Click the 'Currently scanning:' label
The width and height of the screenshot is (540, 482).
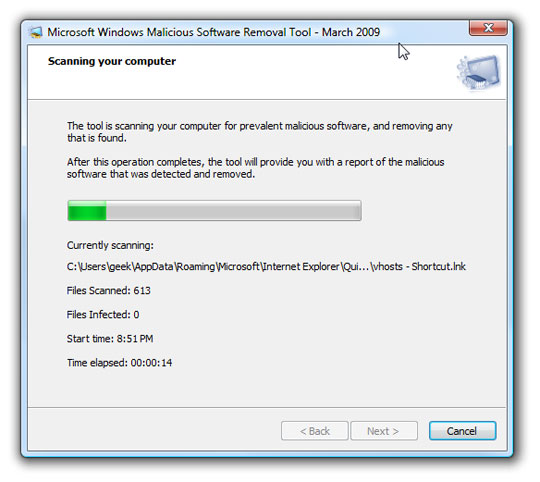110,245
